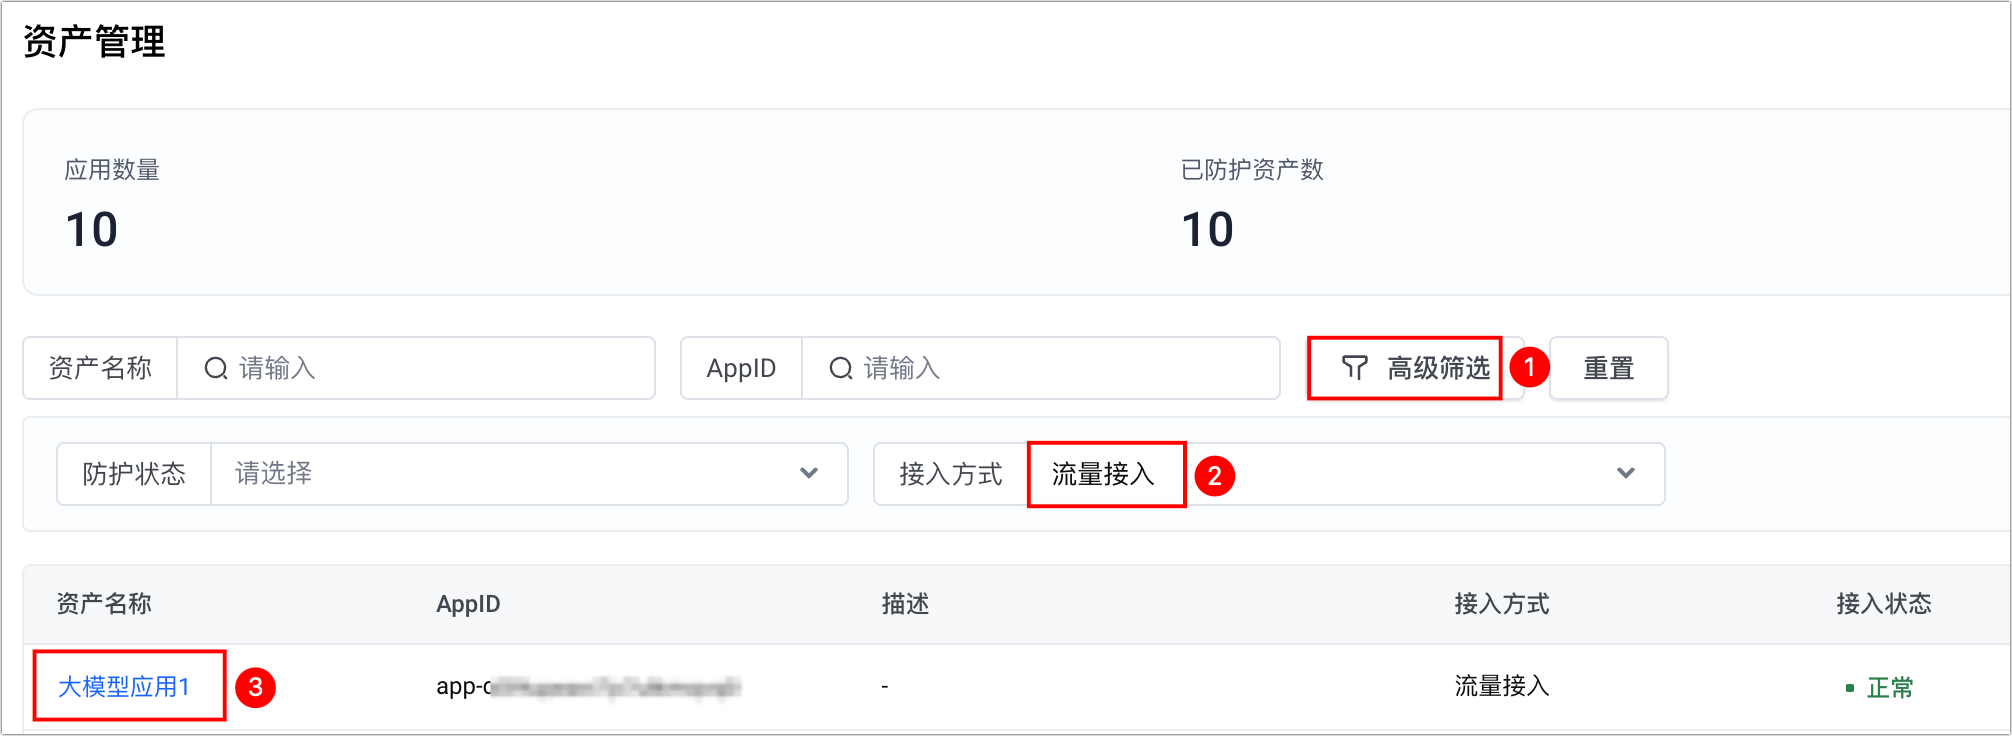2012x736 pixels.
Task: Click the green status dot beside 正常
Action: coord(1849,688)
